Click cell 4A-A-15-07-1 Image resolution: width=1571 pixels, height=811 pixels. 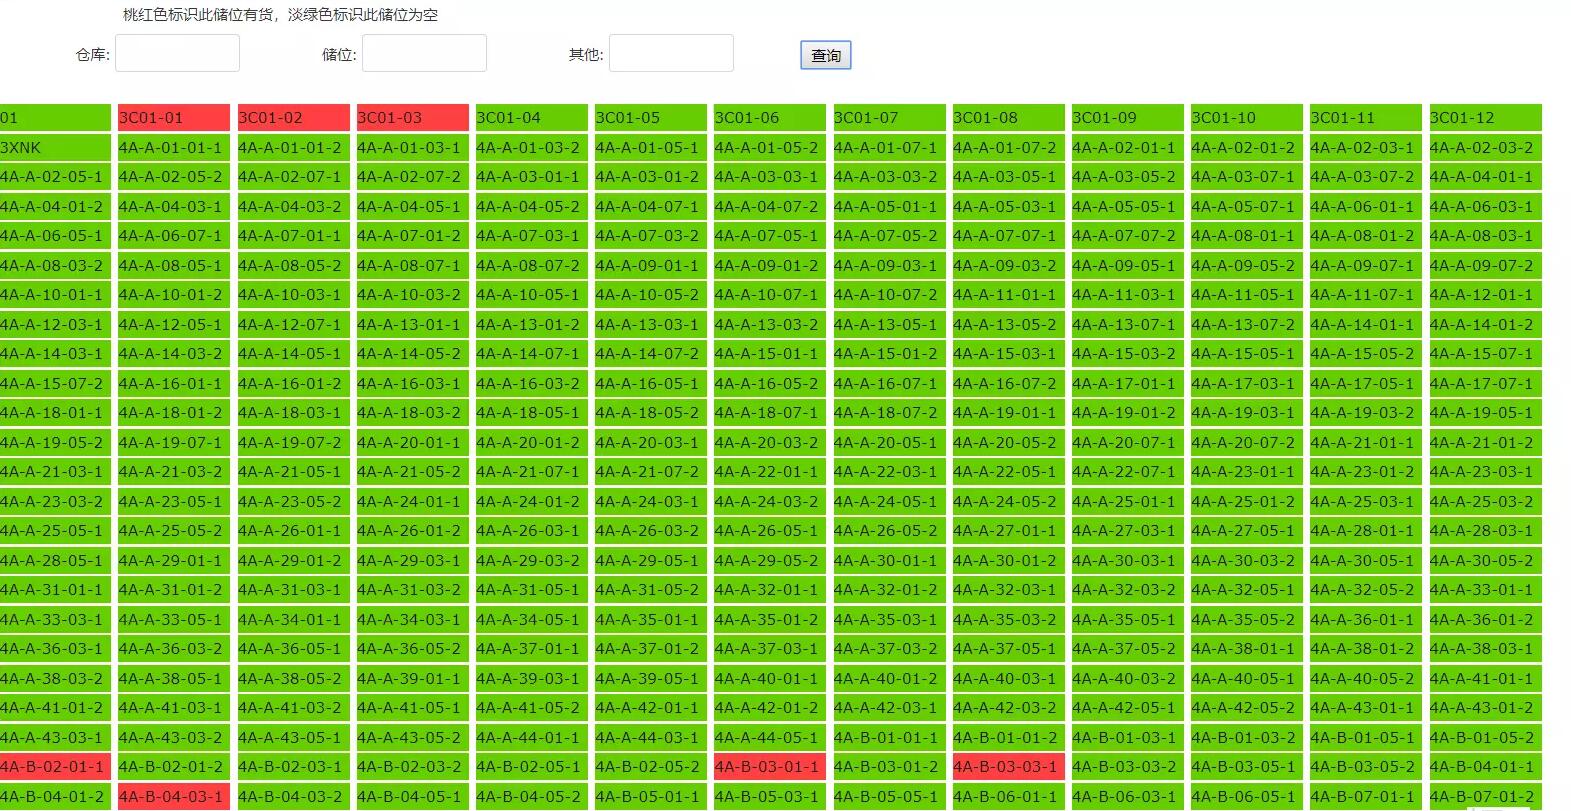tap(1486, 354)
